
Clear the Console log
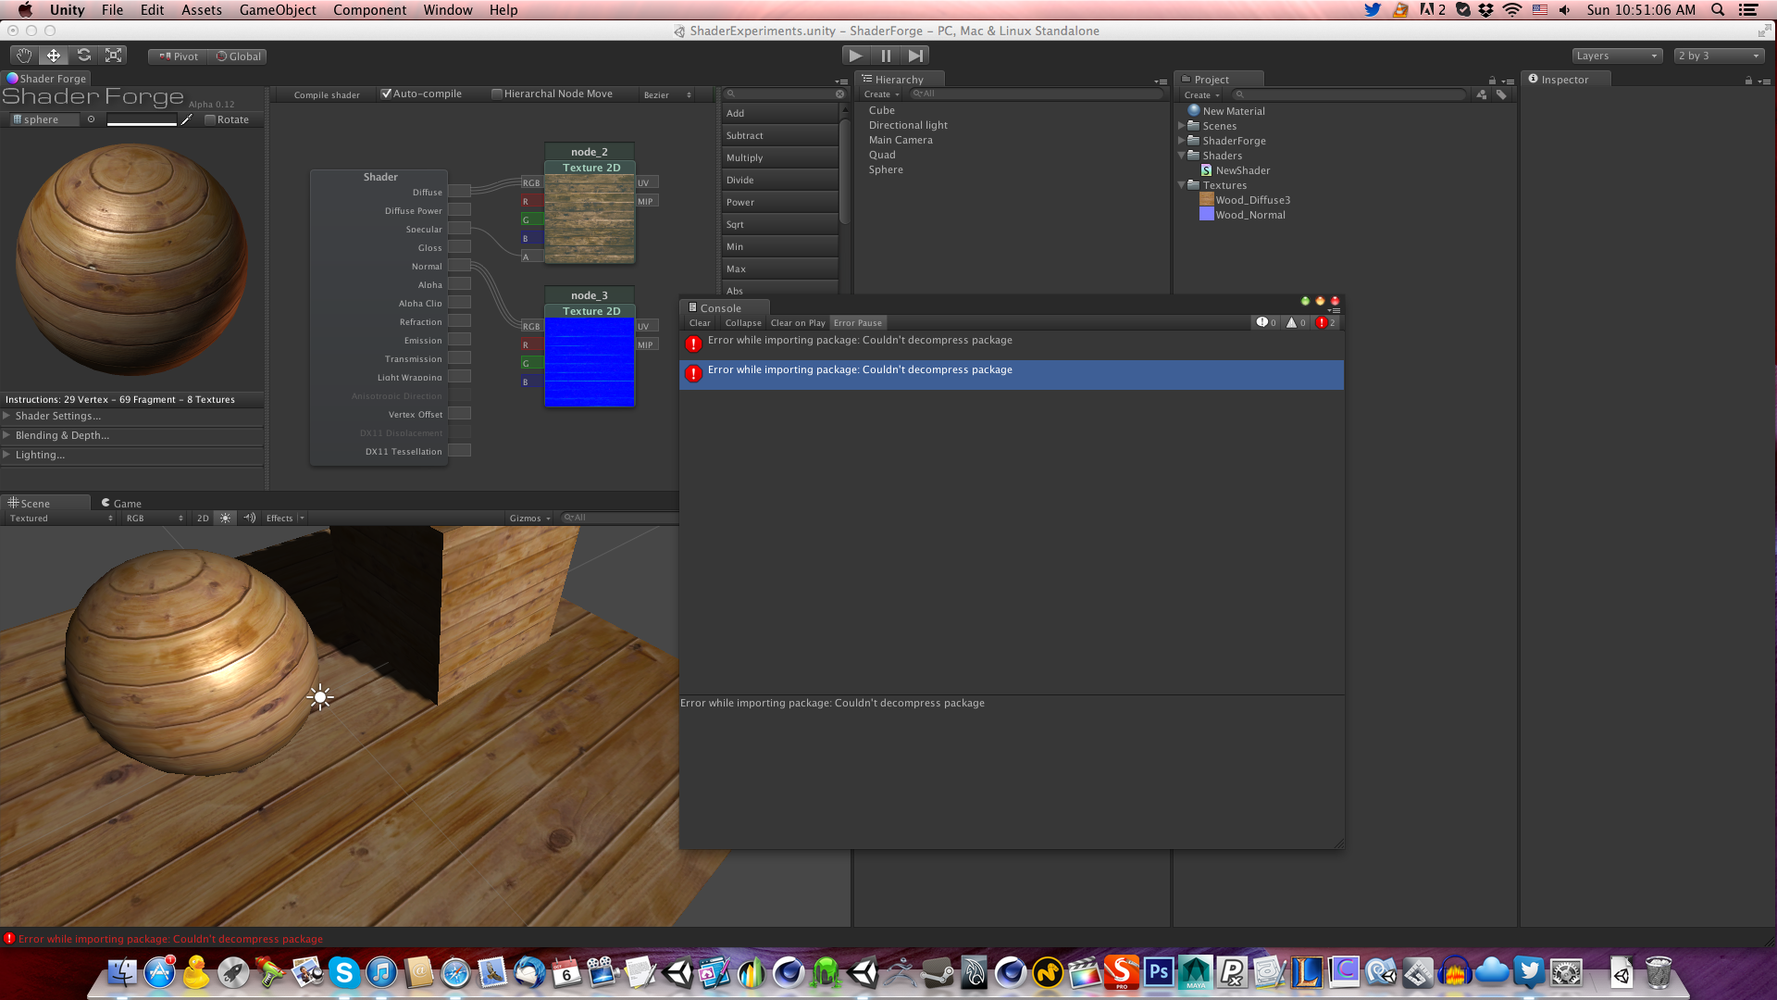(x=700, y=323)
